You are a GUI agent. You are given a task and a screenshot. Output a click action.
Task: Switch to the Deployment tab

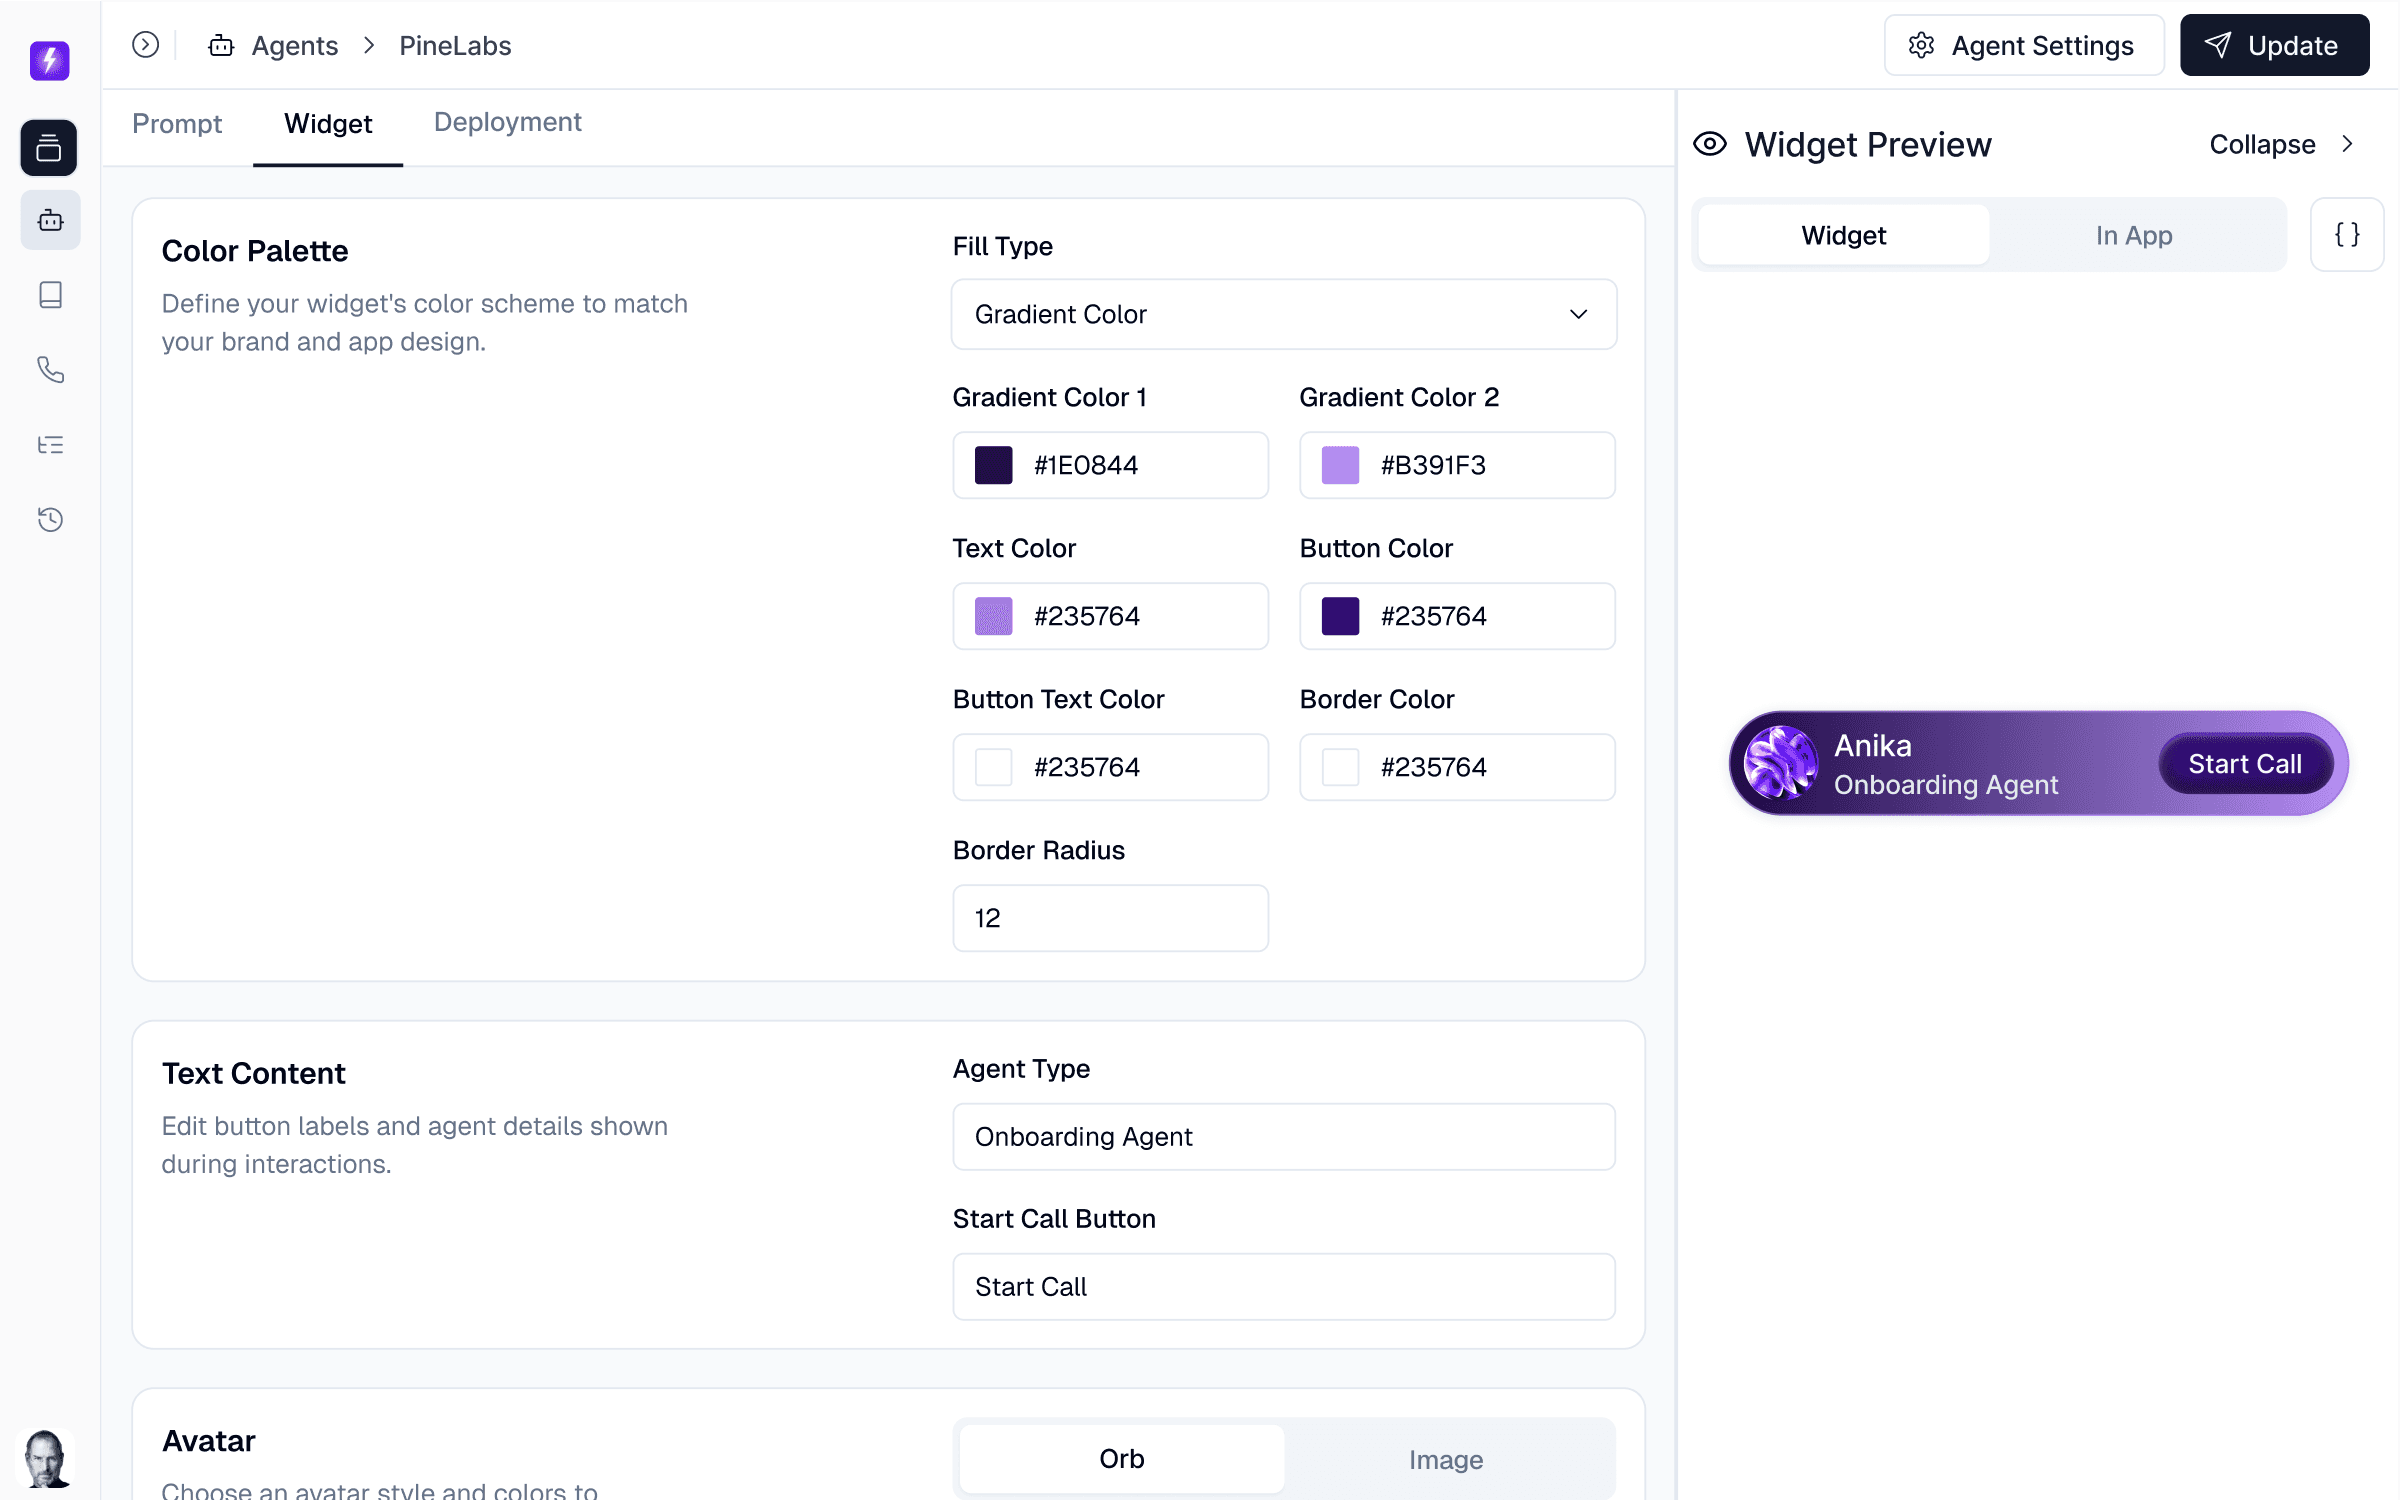507,122
